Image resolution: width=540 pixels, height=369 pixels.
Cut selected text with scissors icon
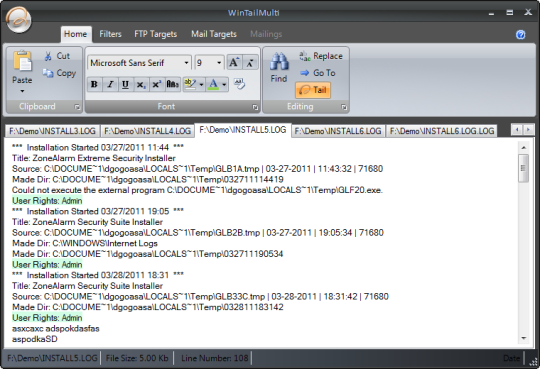coord(48,56)
